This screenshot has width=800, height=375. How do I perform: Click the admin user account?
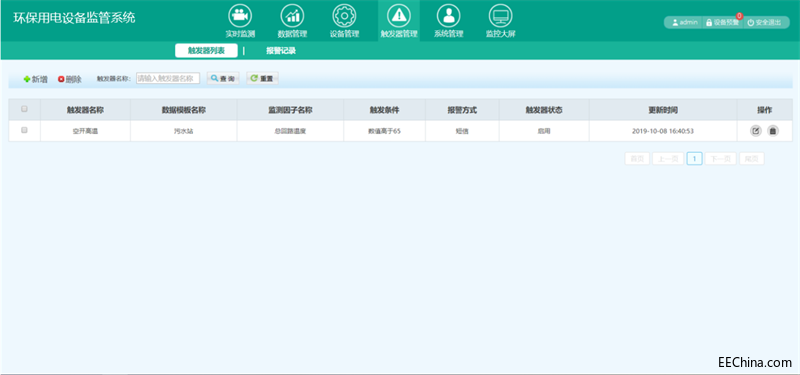[685, 23]
